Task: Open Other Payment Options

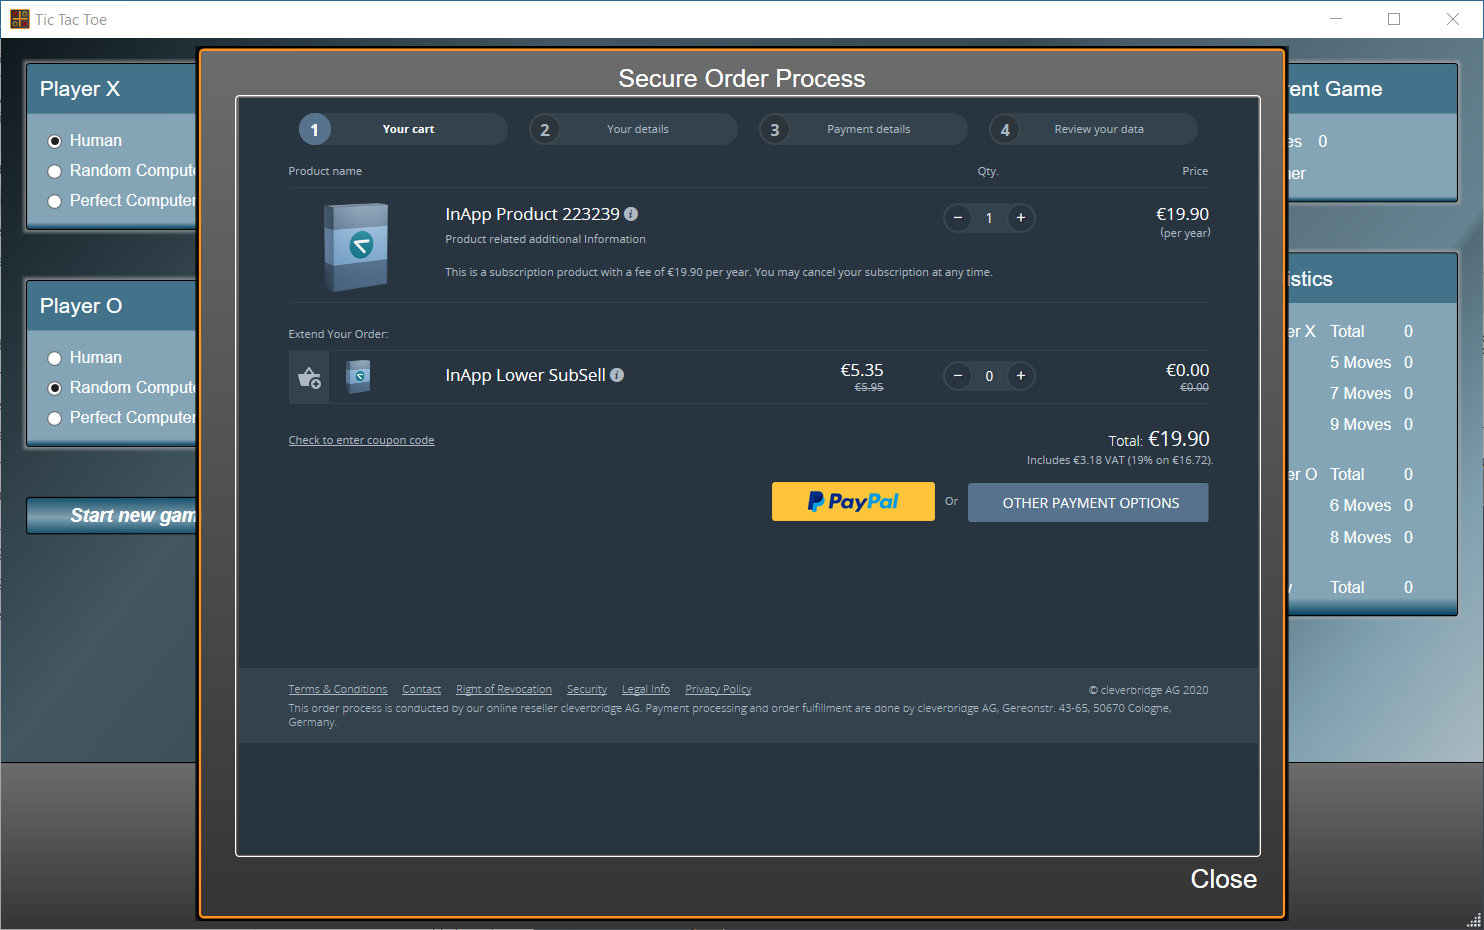Action: click(1088, 503)
